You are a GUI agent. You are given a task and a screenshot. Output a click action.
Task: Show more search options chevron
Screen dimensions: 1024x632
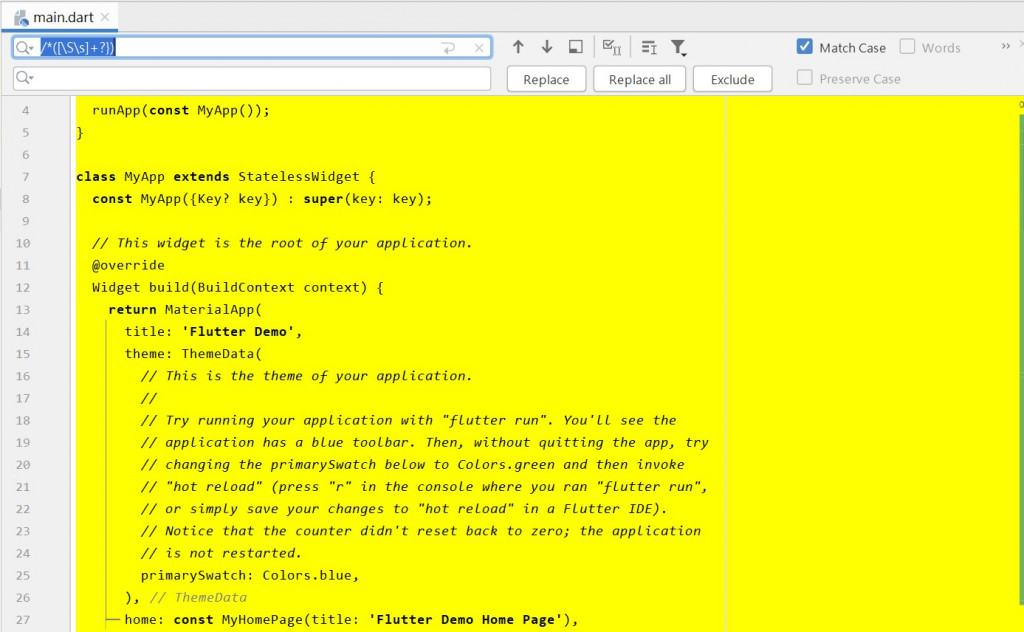click(x=1005, y=46)
